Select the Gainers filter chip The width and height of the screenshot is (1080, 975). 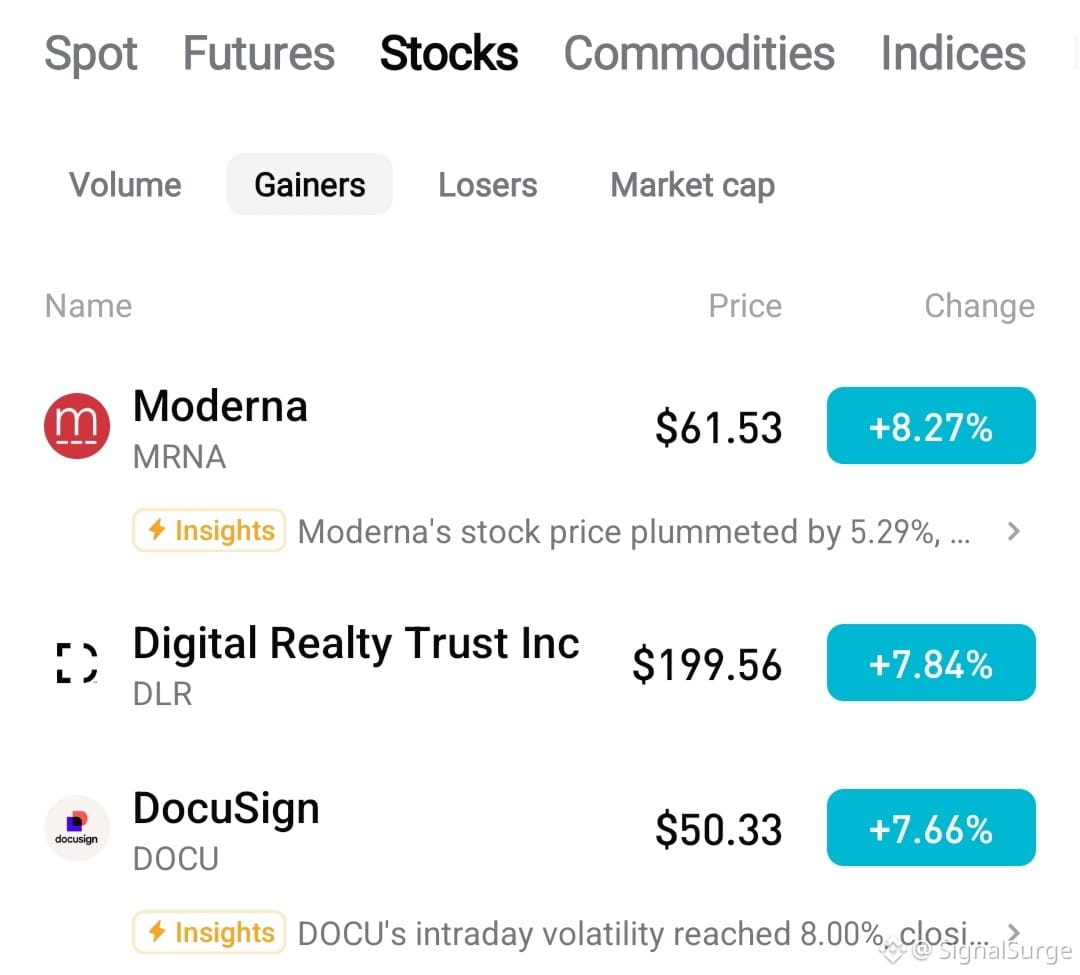310,185
